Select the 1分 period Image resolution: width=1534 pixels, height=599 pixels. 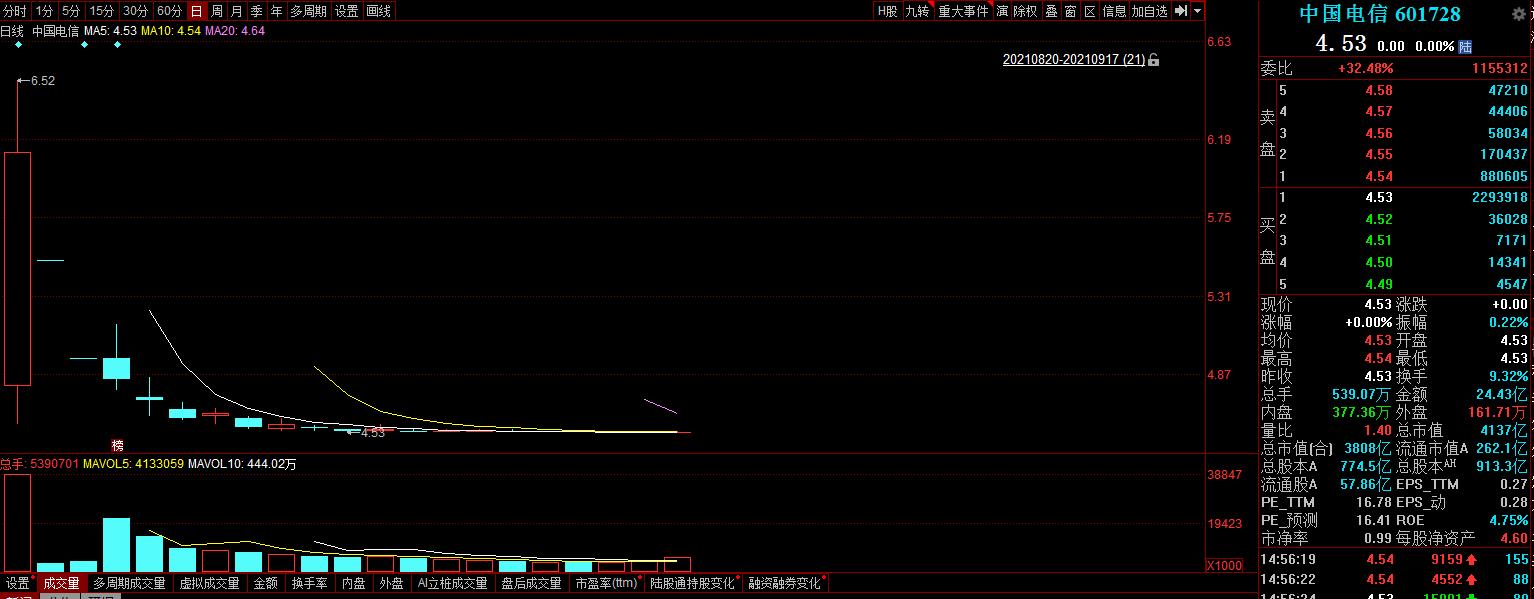pos(44,11)
